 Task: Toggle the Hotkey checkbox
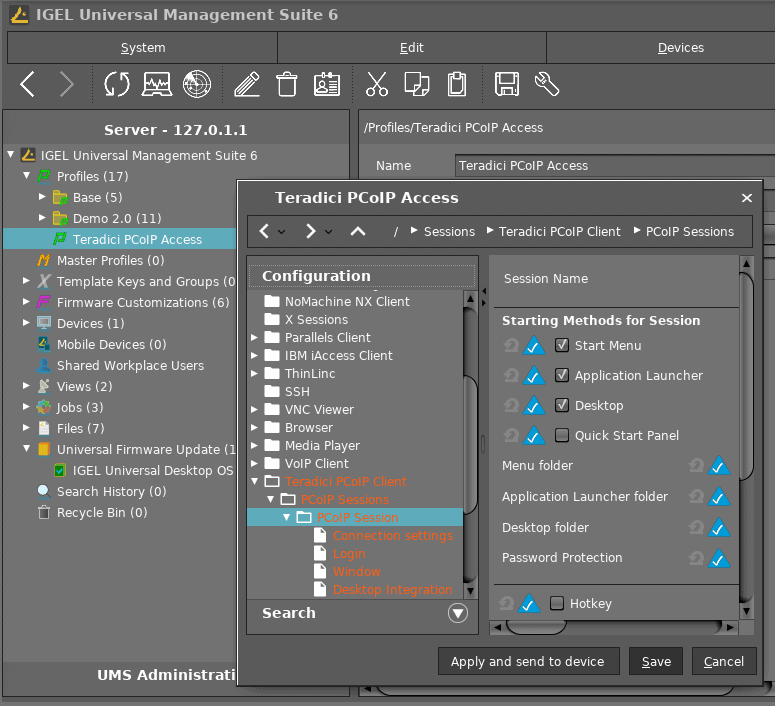558,604
